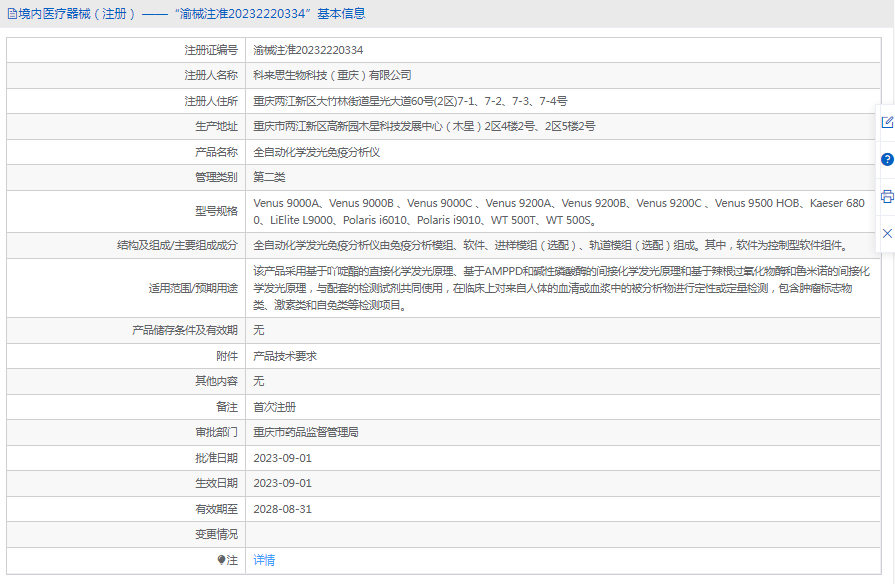This screenshot has height=584, width=895.
Task: Click the 有效期至 row label
Action: coord(216,509)
